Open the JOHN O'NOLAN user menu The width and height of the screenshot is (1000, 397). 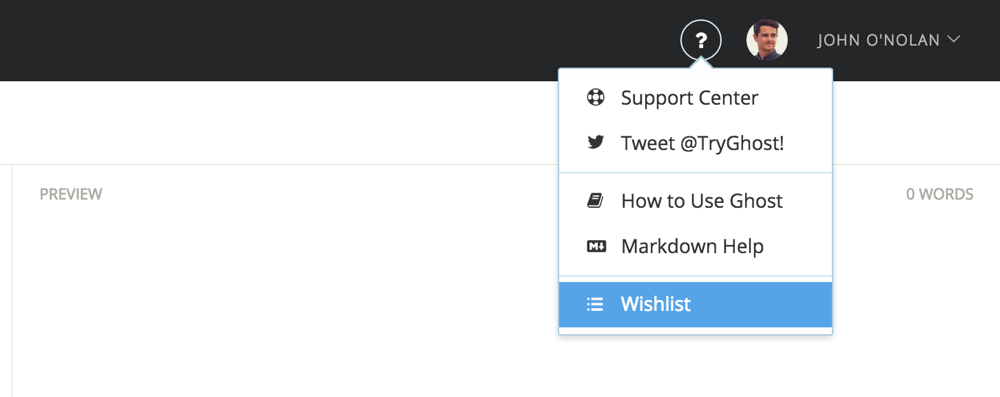889,40
